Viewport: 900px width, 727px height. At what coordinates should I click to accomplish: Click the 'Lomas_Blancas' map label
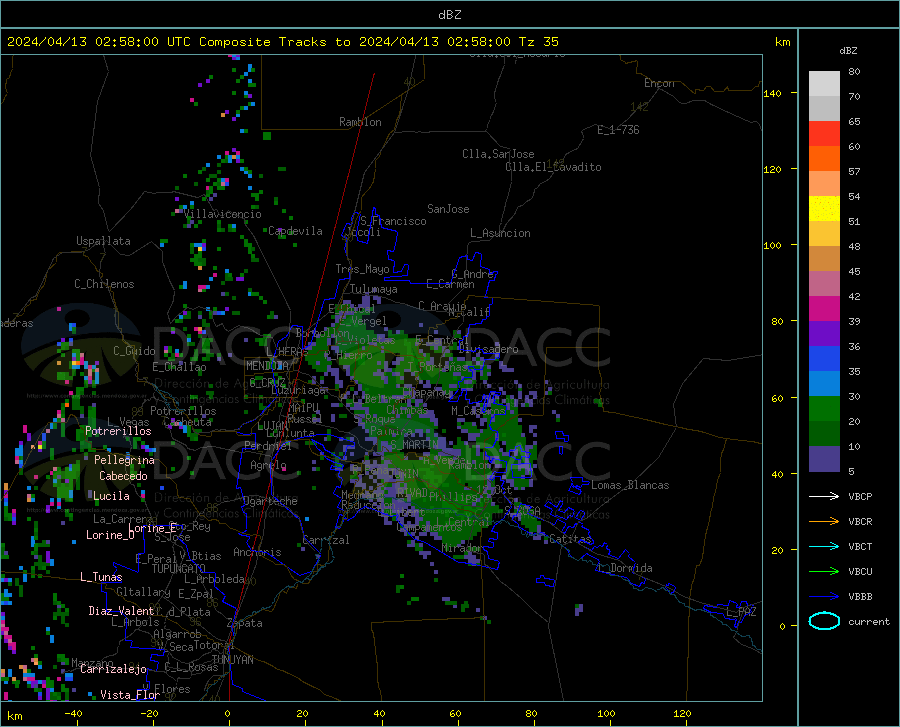(630, 485)
